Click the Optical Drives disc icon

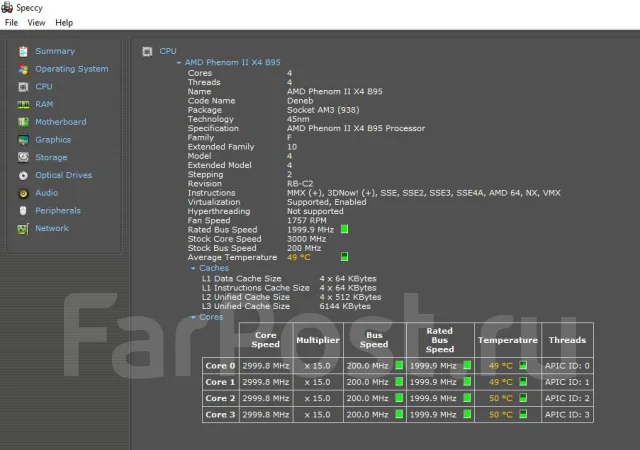point(23,176)
